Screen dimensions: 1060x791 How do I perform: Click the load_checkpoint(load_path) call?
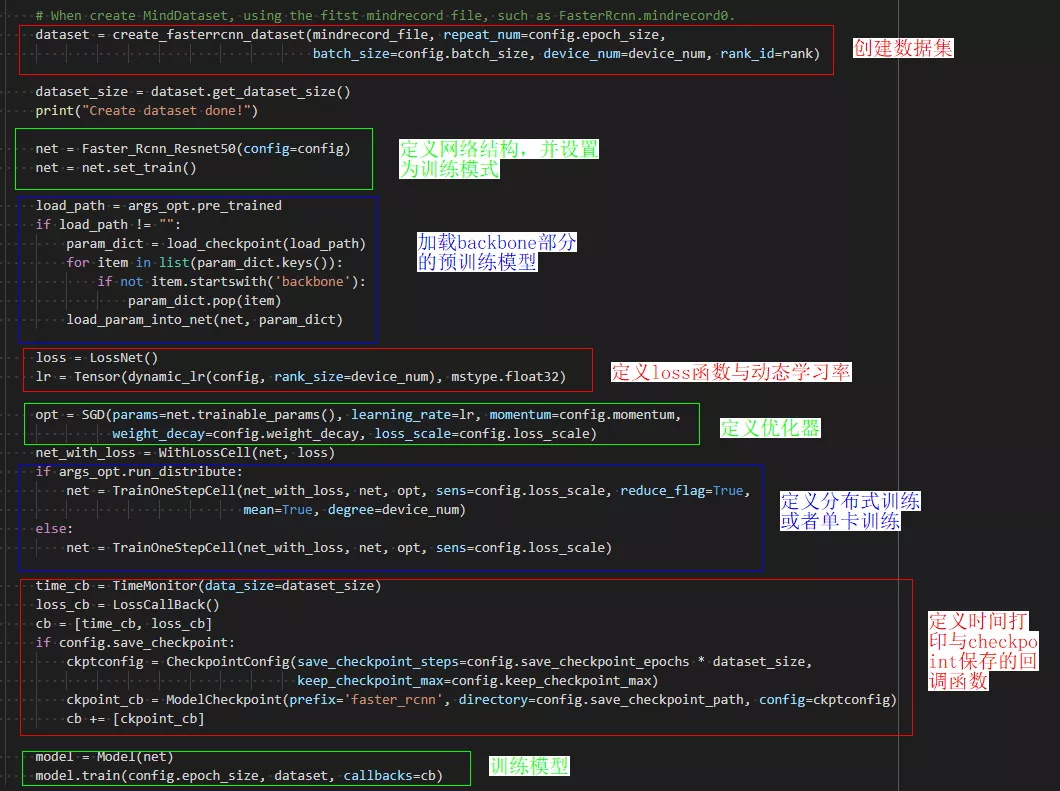click(265, 243)
